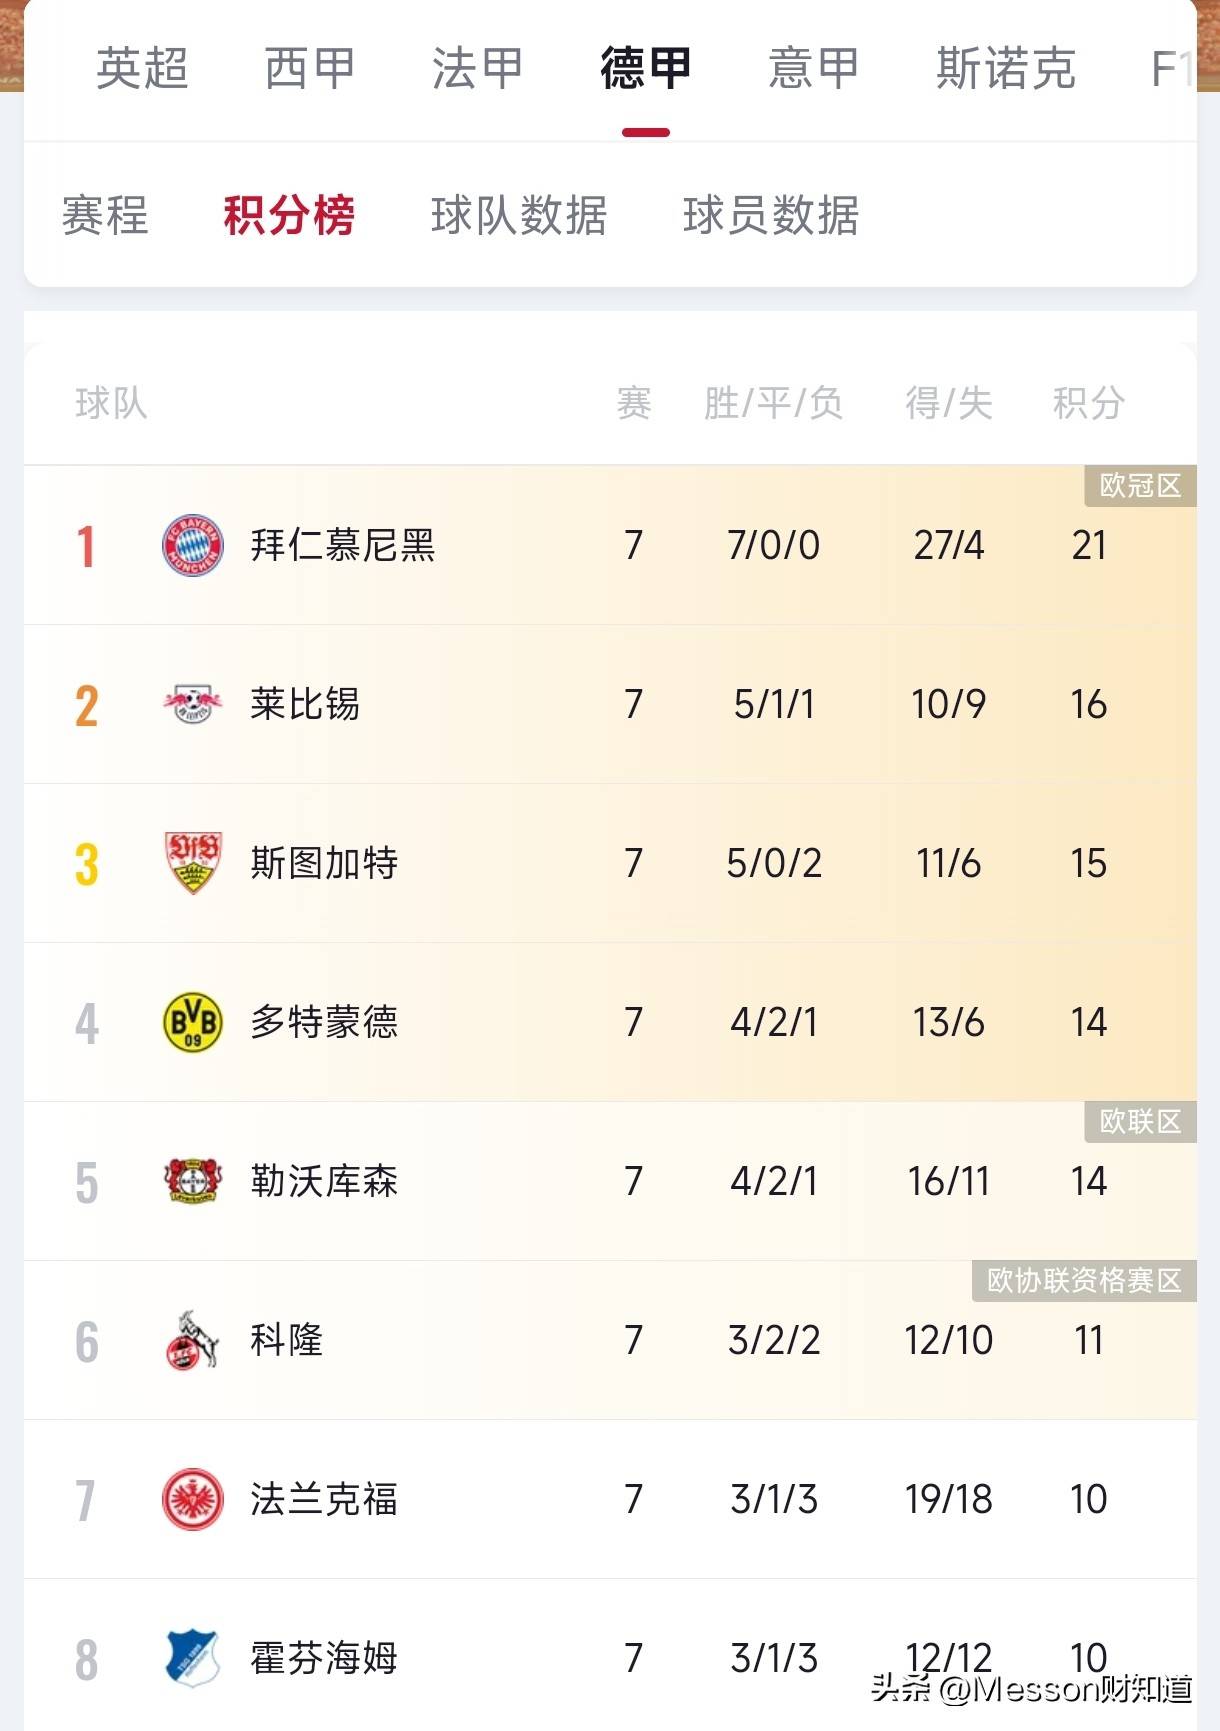Tap the RB Leipzig team crest
The height and width of the screenshot is (1731, 1220).
pos(192,704)
